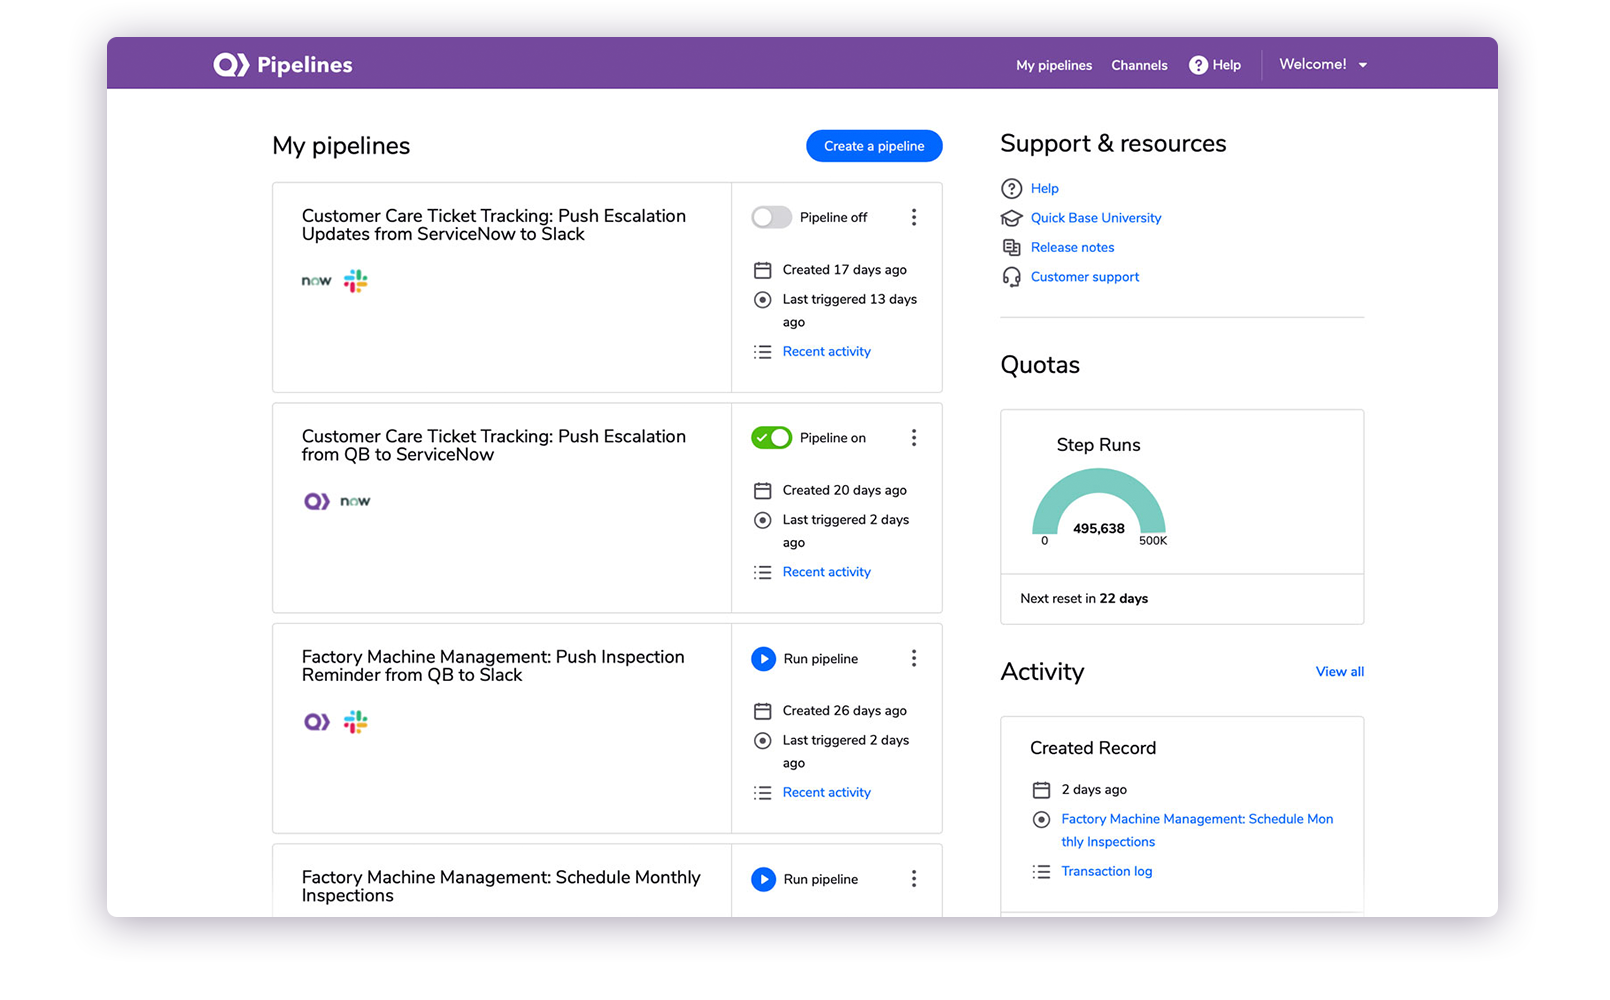Click ServiceNow icon on QB to ServiceNow pipeline
The image size is (1610, 1000).
[x=355, y=501]
